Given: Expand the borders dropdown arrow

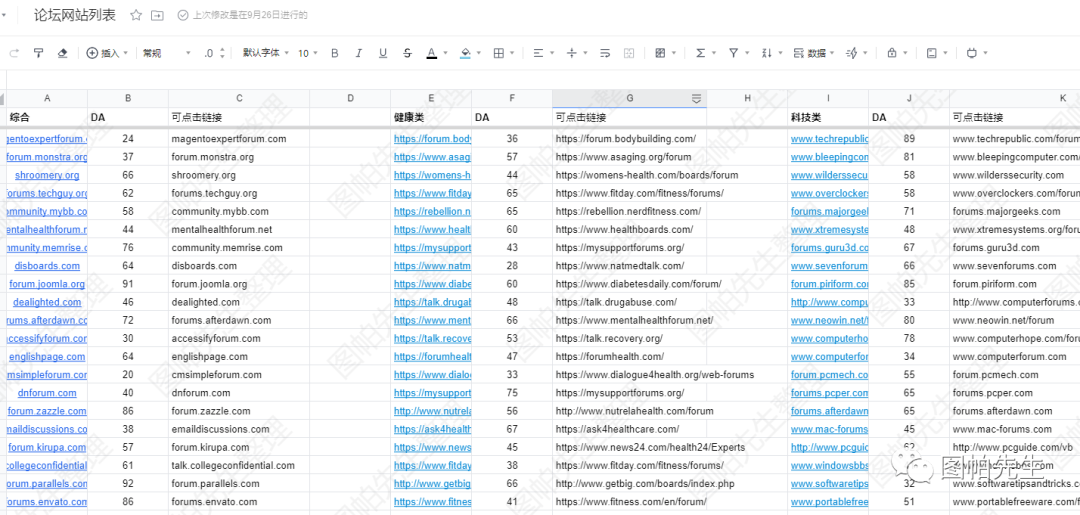Looking at the screenshot, I should click(513, 53).
